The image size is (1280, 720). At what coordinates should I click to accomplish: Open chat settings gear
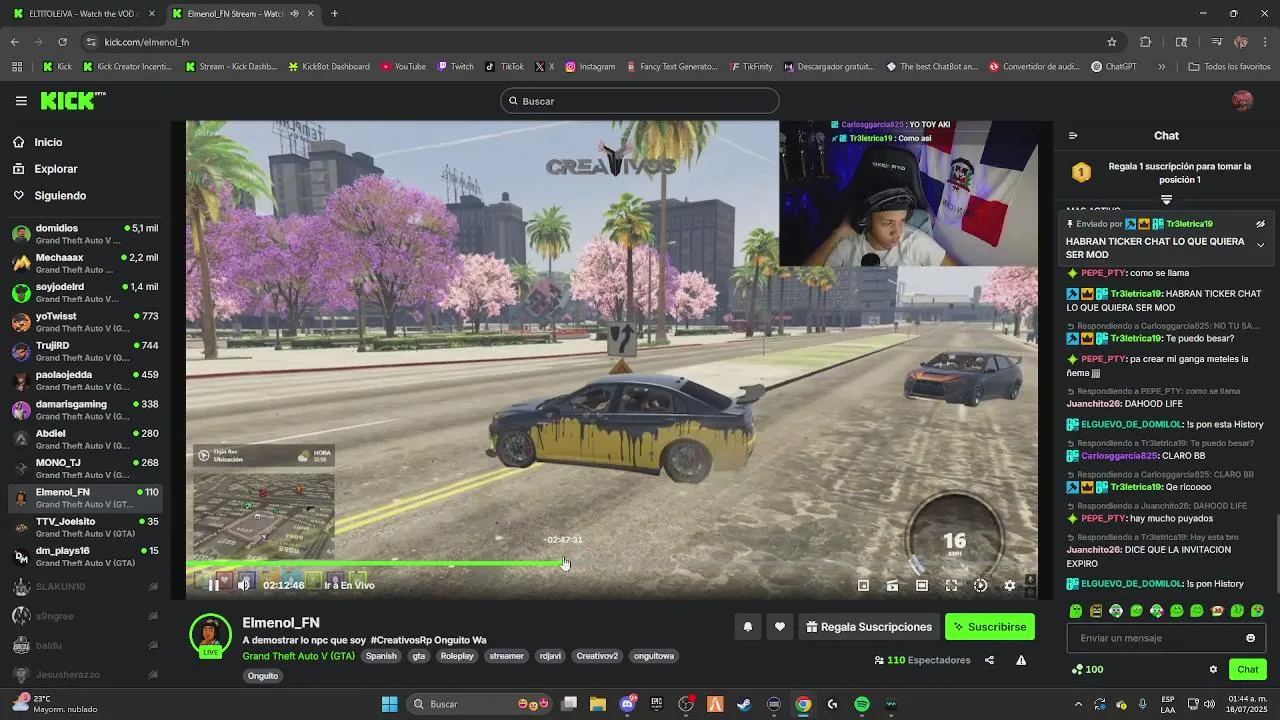tap(1213, 669)
